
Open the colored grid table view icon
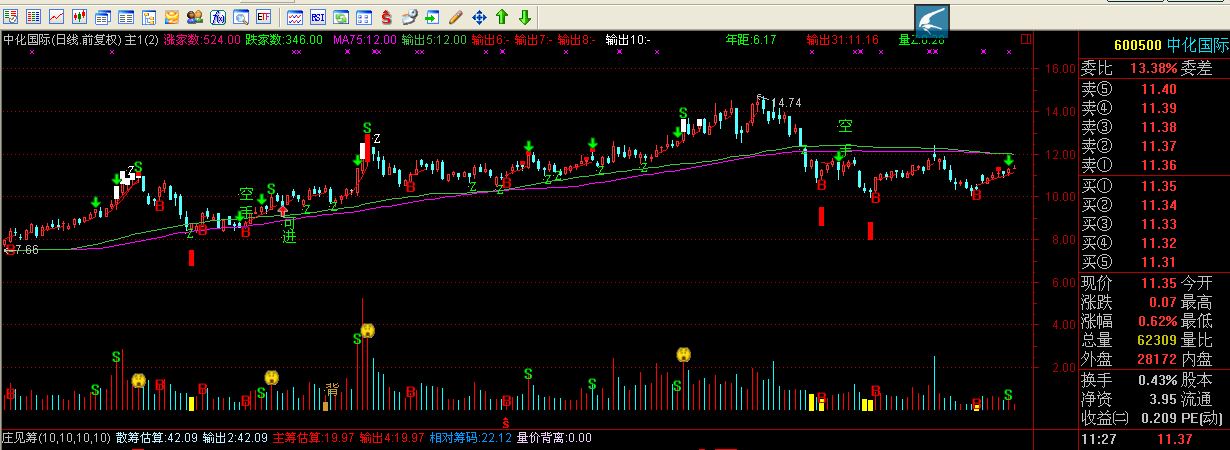(33, 17)
